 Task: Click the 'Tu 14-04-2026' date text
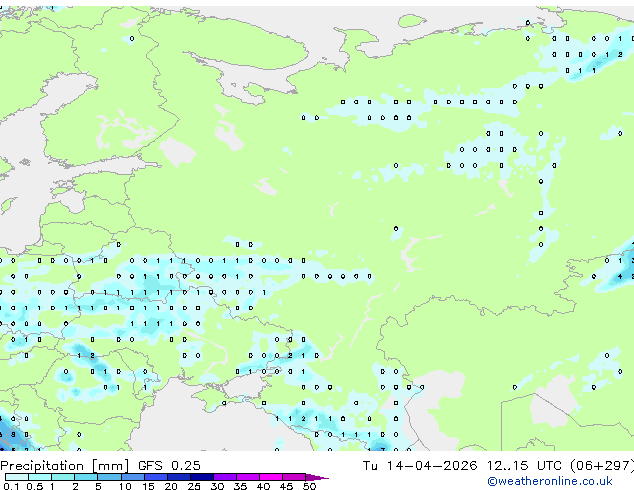(420, 466)
